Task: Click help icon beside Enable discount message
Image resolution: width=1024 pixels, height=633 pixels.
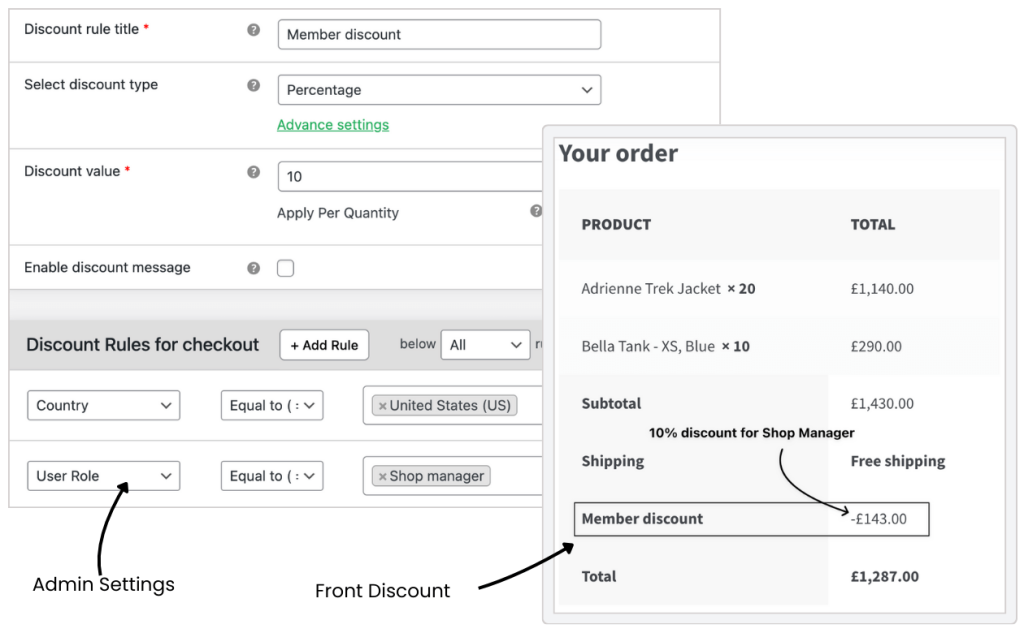Action: click(x=254, y=268)
